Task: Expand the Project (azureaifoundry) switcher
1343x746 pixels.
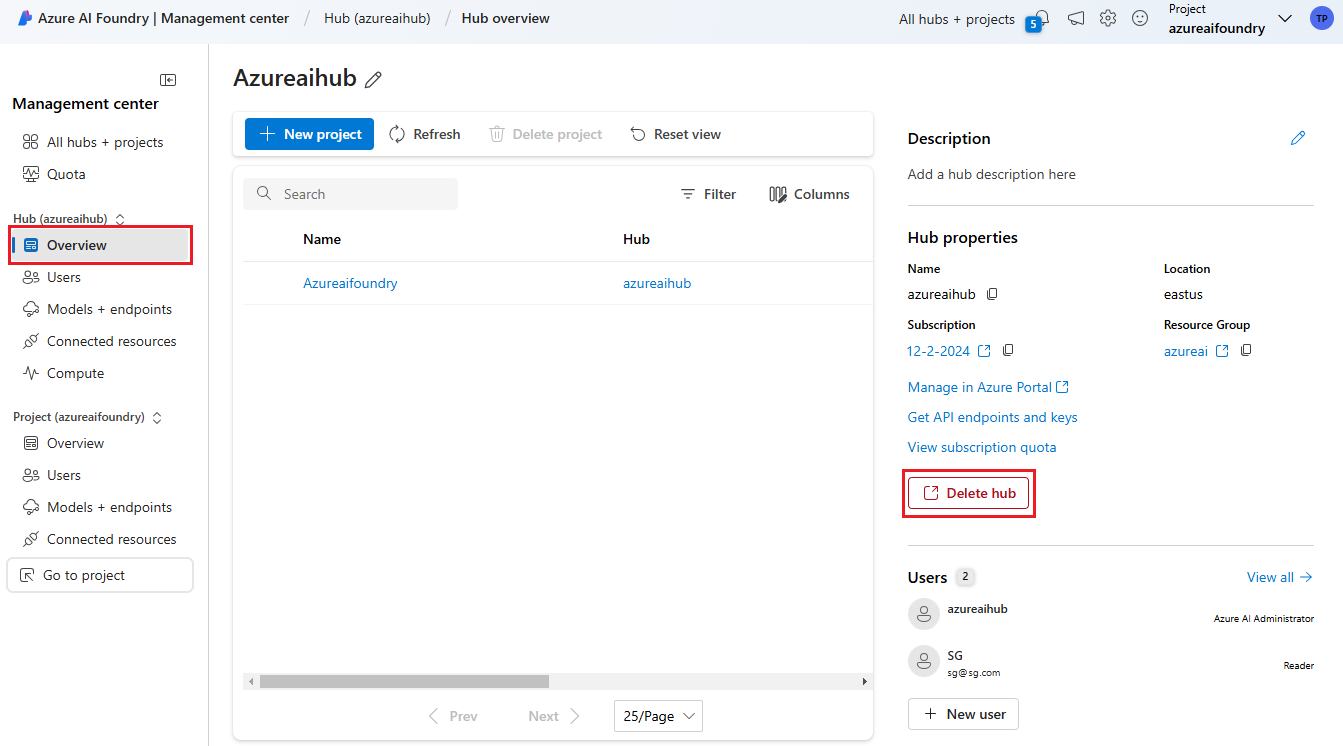Action: click(157, 417)
